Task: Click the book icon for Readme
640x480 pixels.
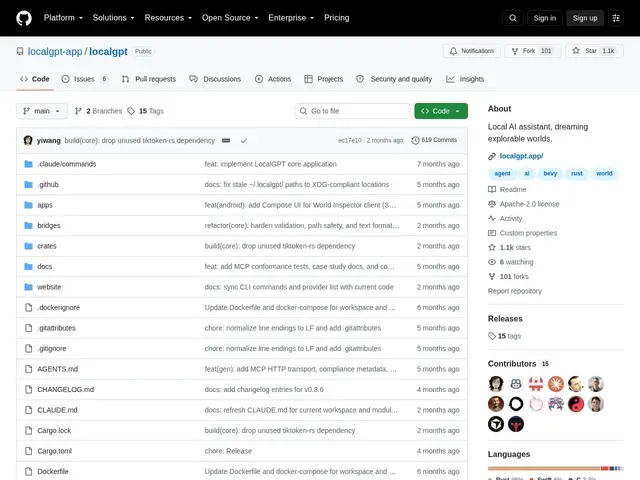Action: click(492, 189)
